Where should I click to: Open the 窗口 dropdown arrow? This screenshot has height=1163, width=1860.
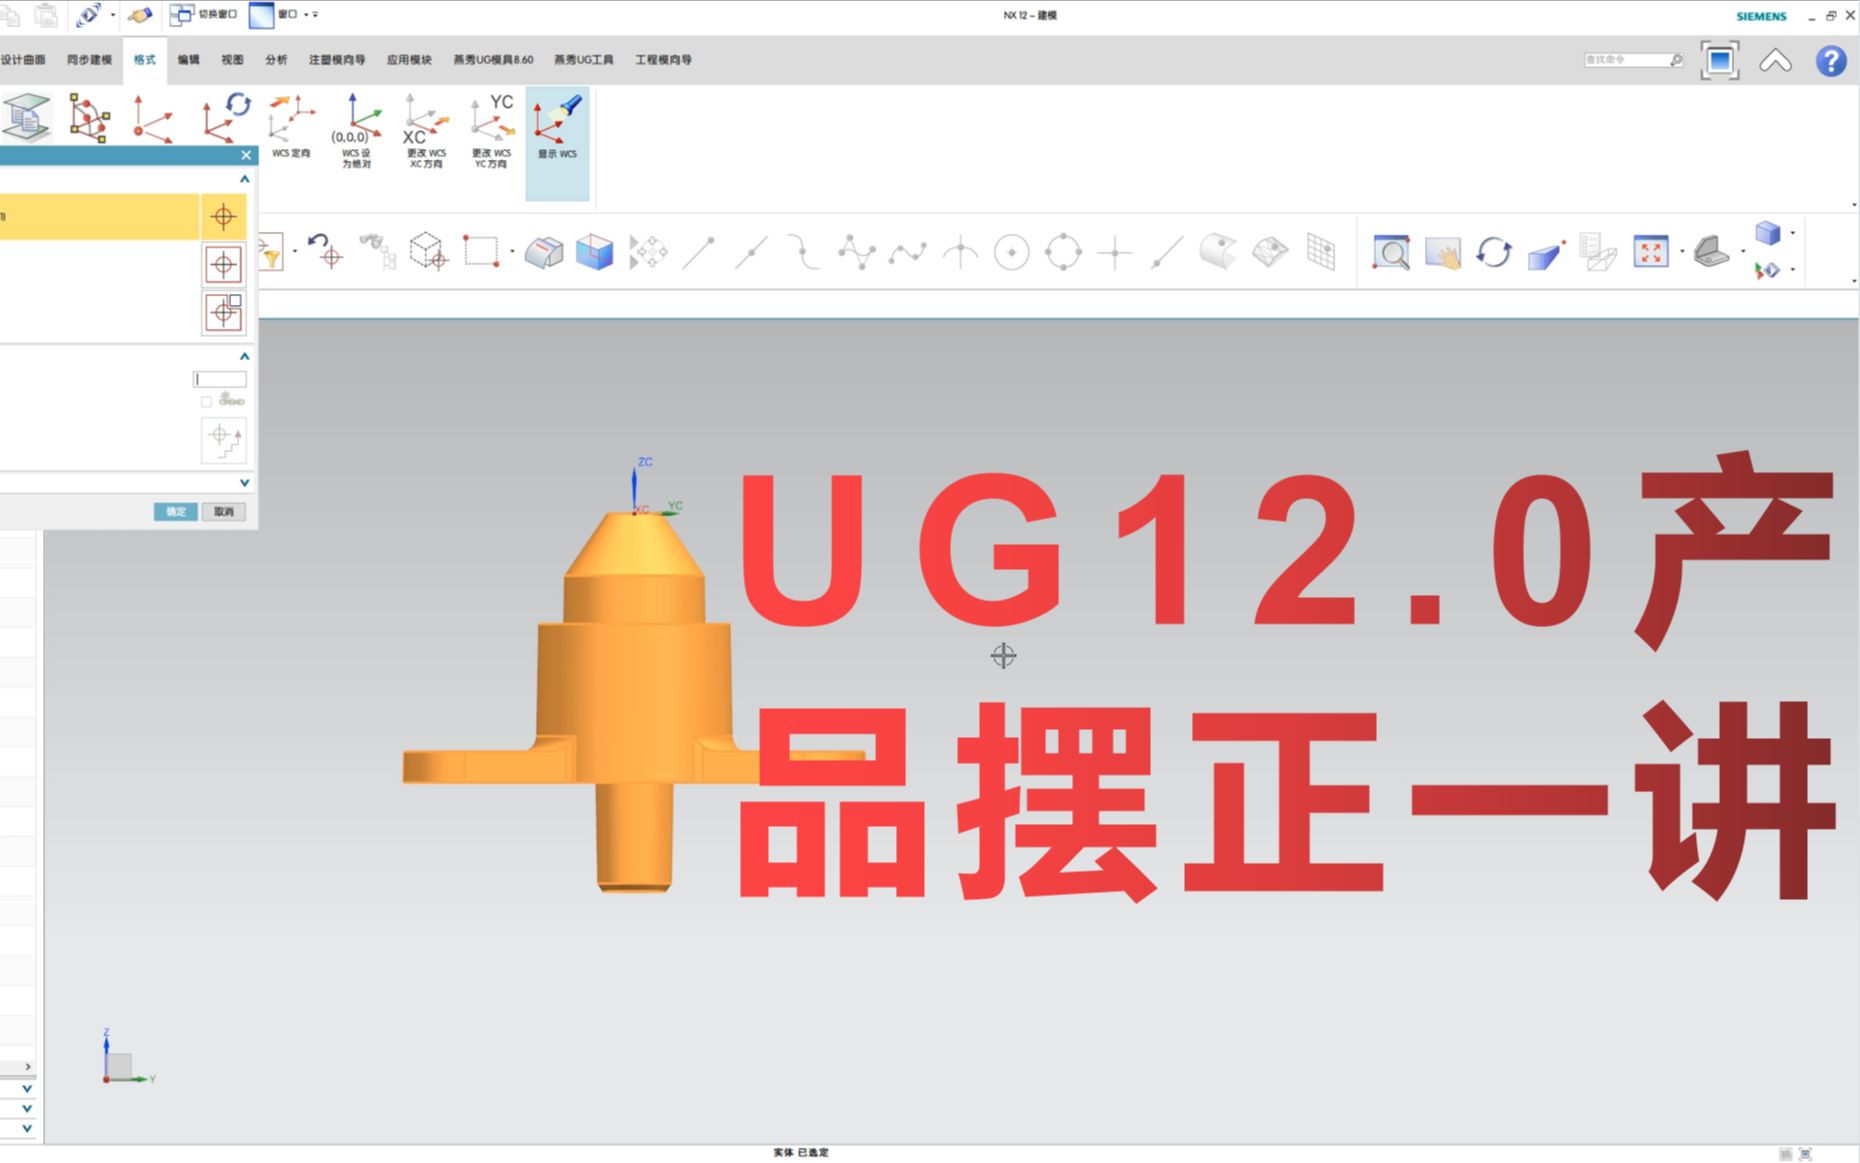coord(306,15)
